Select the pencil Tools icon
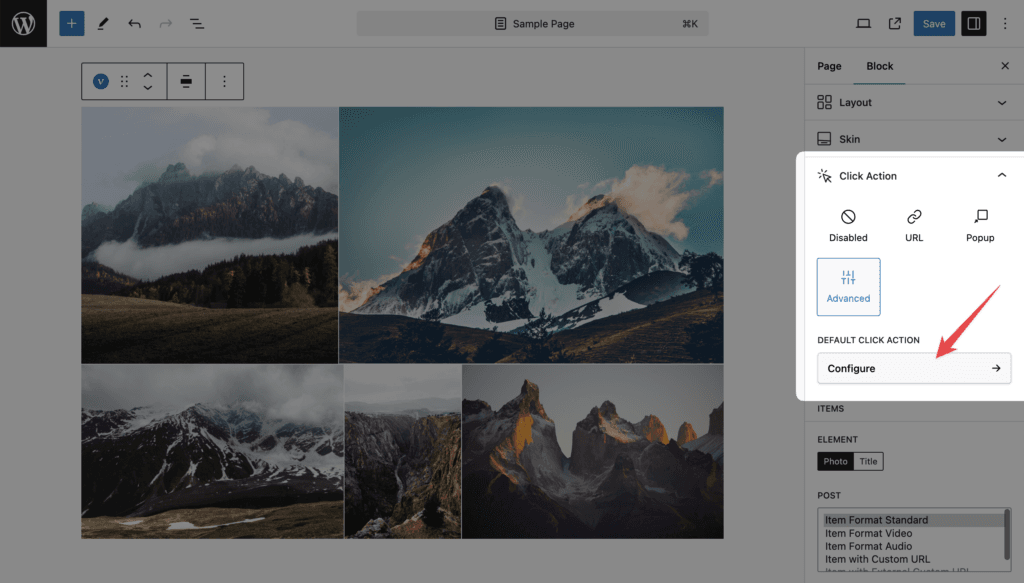Viewport: 1024px width, 583px height. click(103, 23)
